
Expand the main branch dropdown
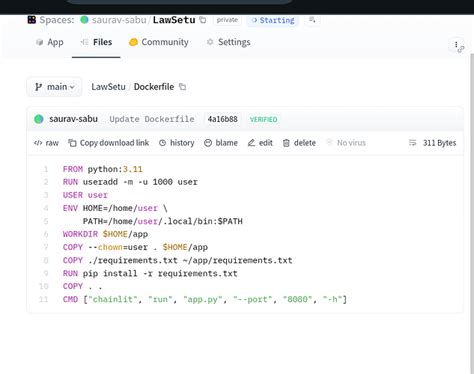[54, 87]
